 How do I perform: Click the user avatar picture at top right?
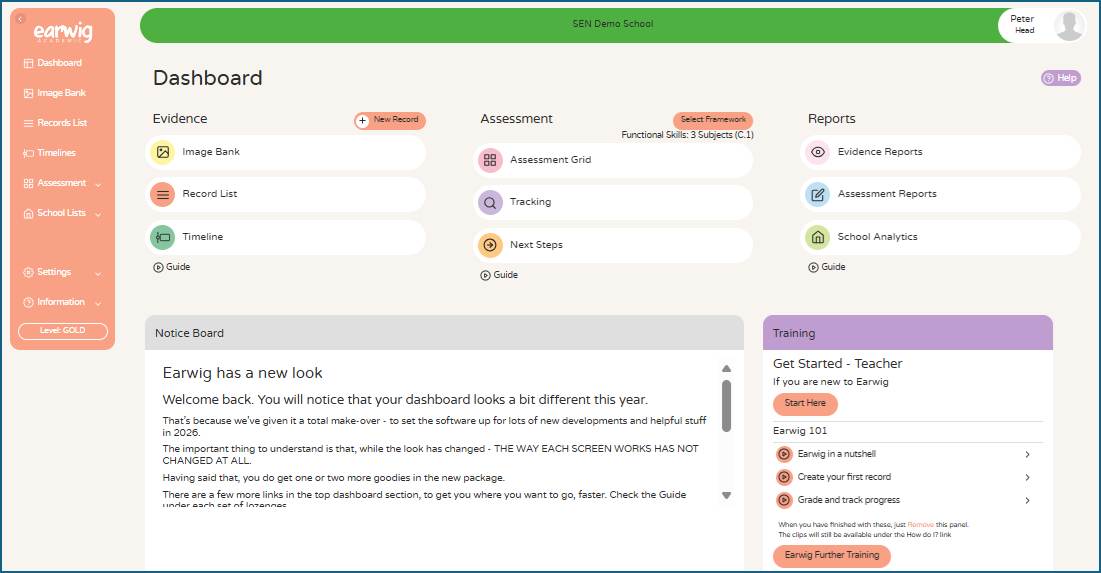pos(1069,26)
